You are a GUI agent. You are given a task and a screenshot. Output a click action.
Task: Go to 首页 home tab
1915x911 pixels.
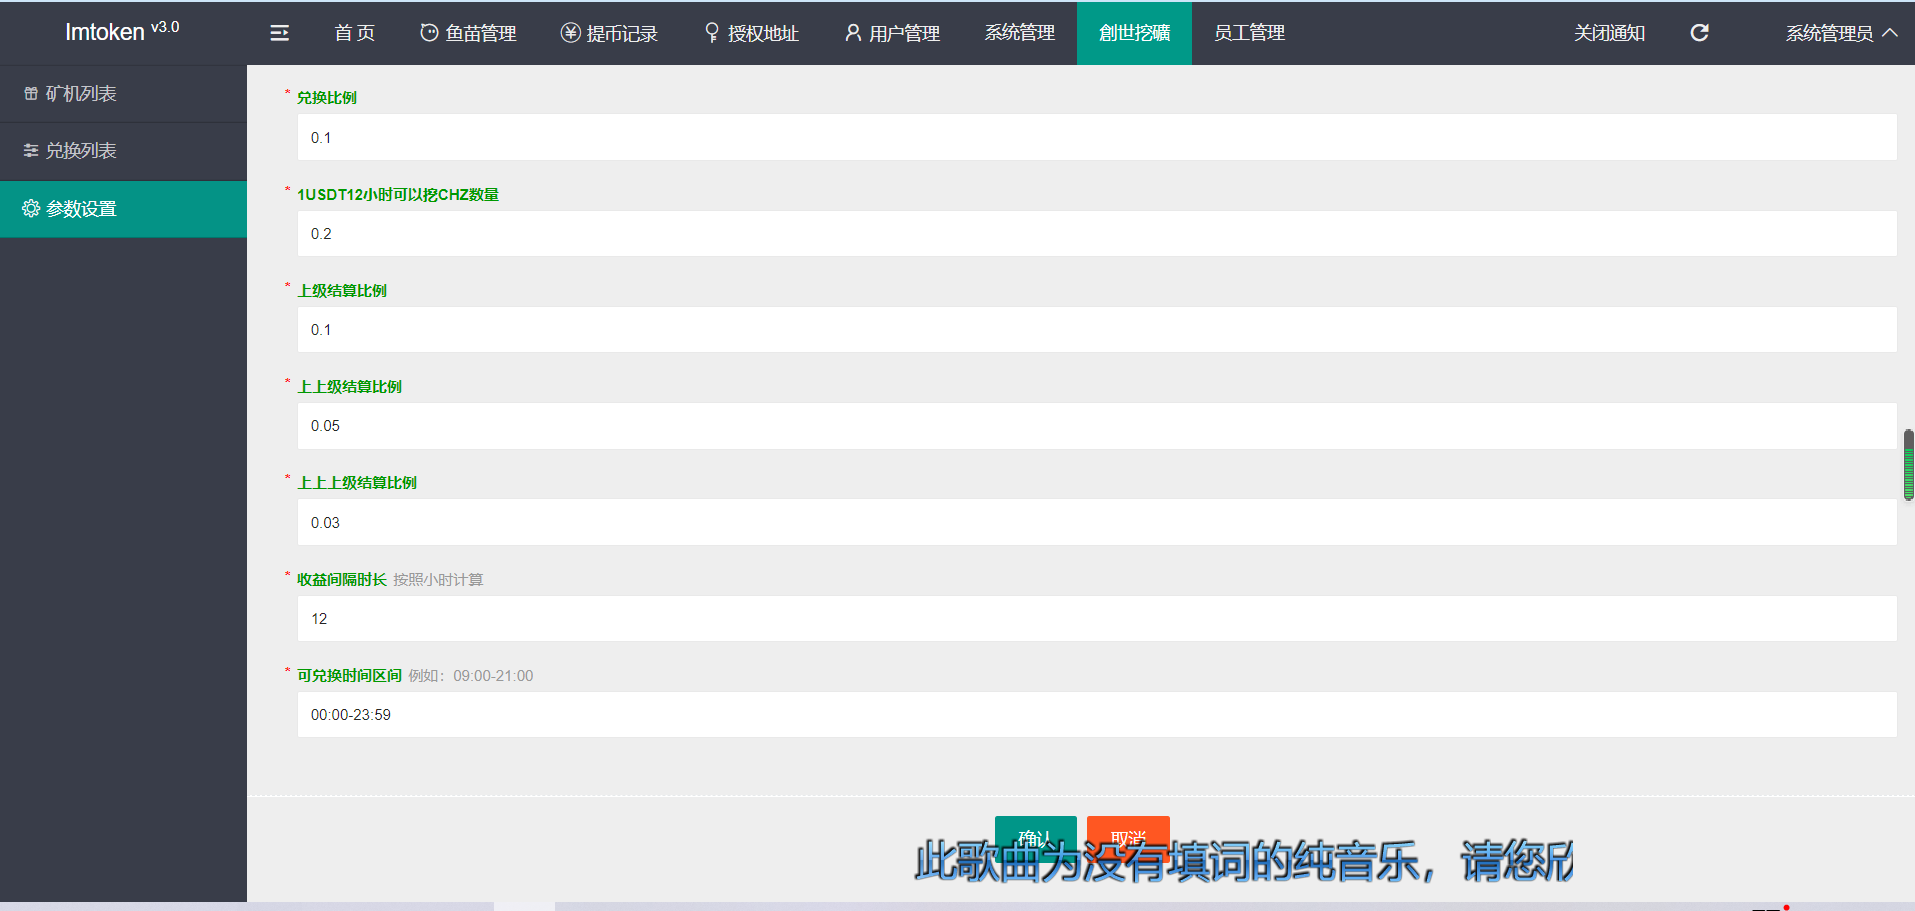pyautogui.click(x=354, y=33)
